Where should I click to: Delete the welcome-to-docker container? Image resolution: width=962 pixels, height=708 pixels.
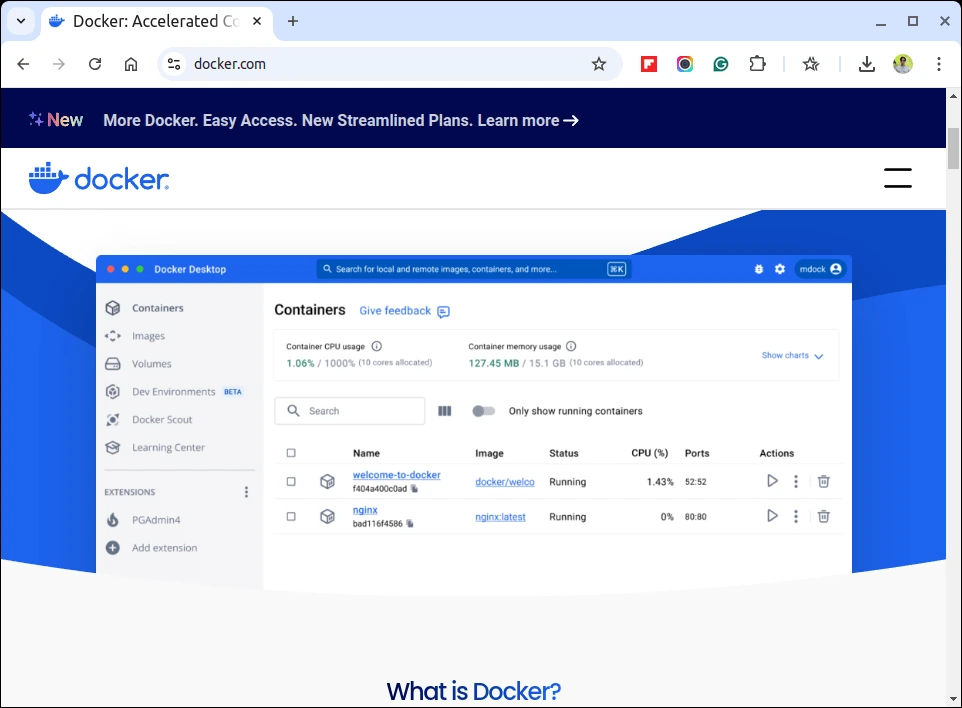tap(823, 482)
